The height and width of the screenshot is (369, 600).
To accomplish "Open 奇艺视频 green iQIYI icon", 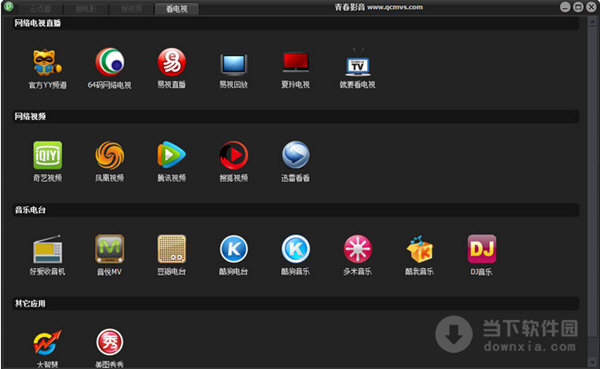I will (47, 155).
